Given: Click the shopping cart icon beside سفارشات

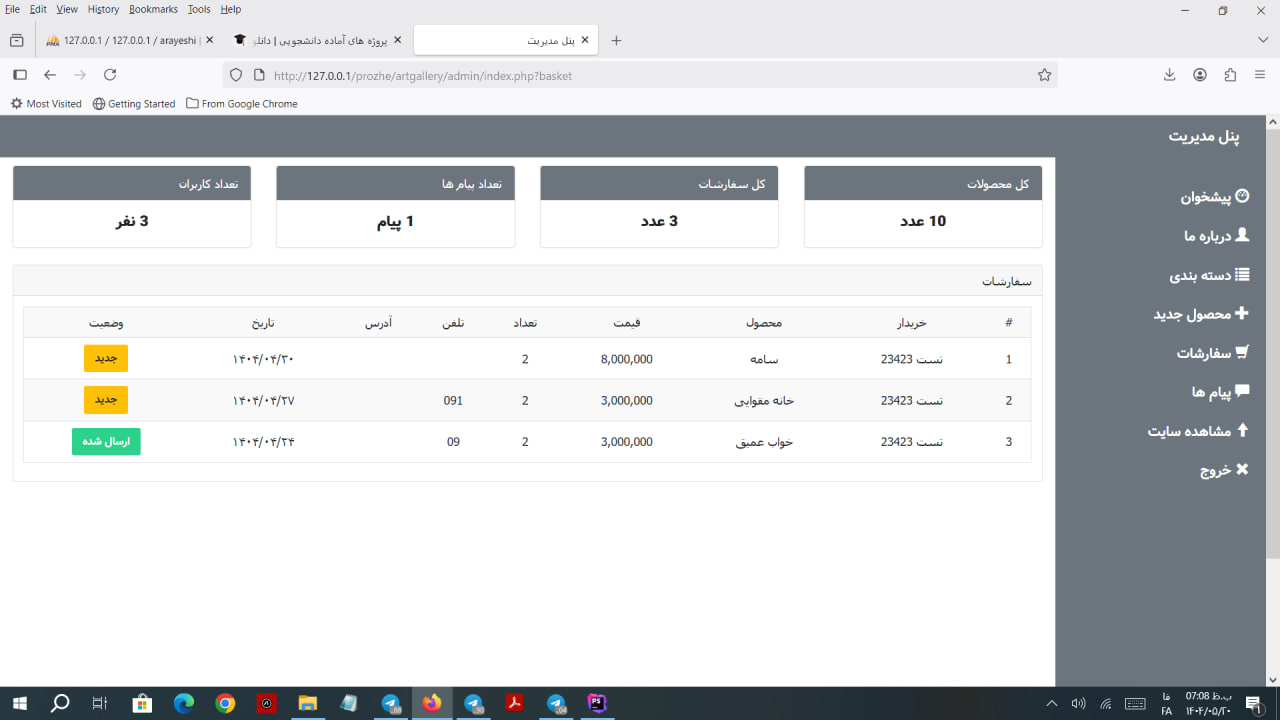Looking at the screenshot, I should [1242, 352].
